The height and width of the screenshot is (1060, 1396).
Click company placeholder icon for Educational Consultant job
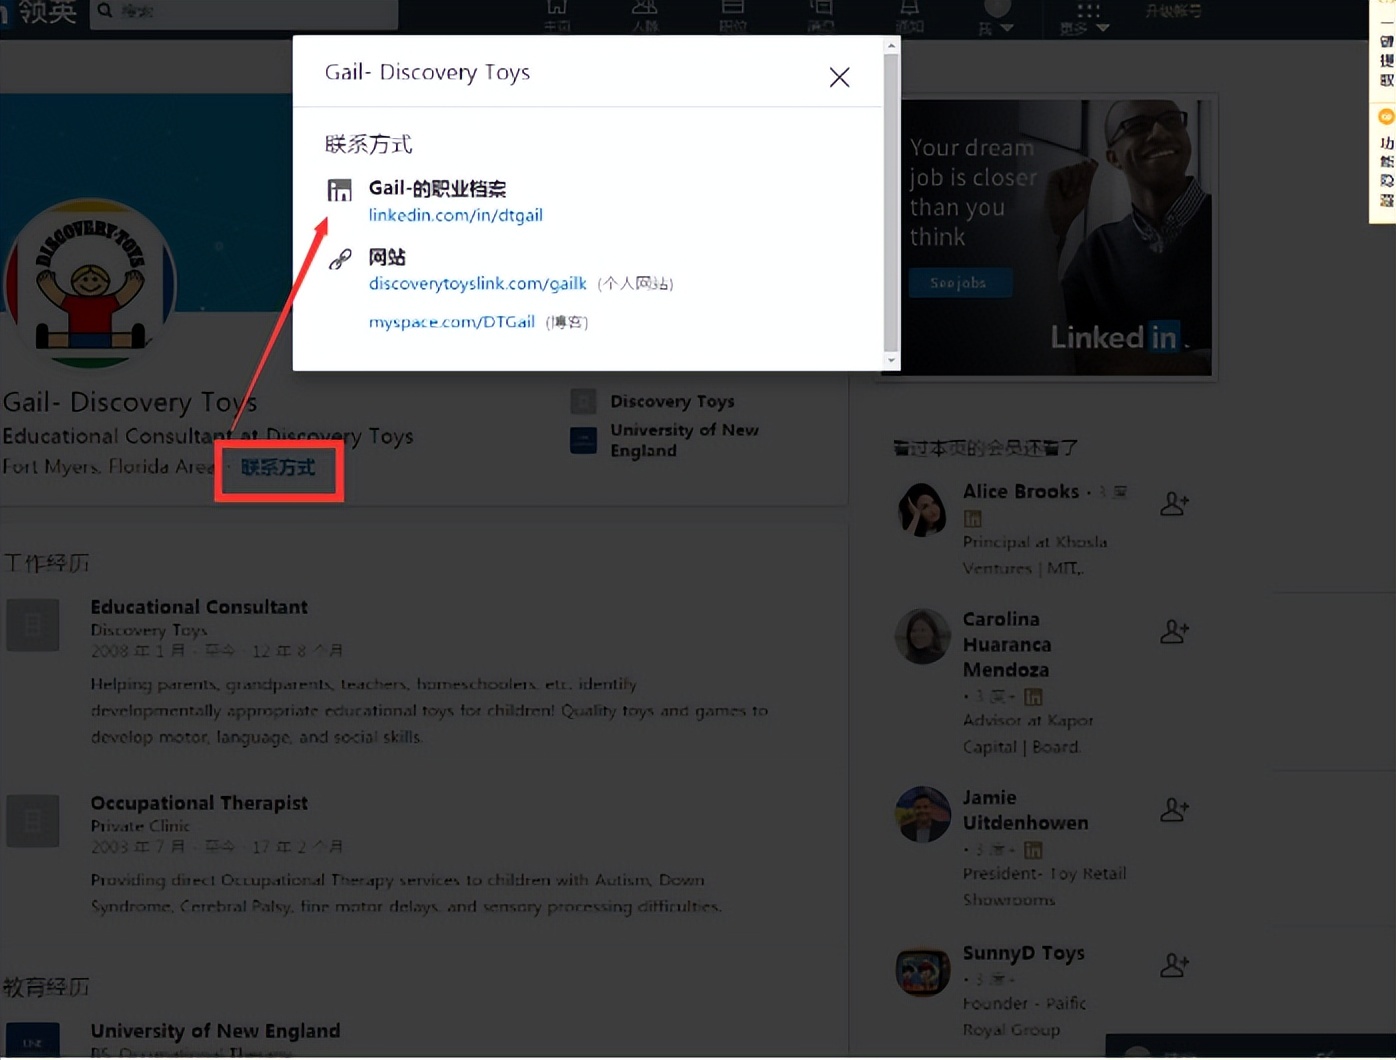pos(33,625)
